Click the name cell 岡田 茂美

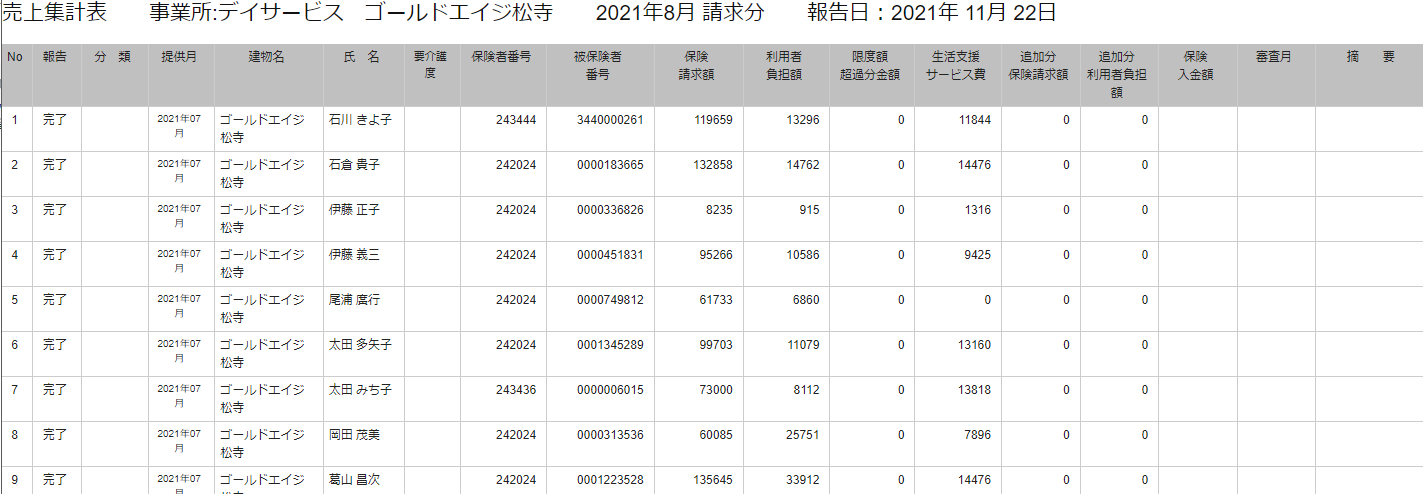[354, 435]
